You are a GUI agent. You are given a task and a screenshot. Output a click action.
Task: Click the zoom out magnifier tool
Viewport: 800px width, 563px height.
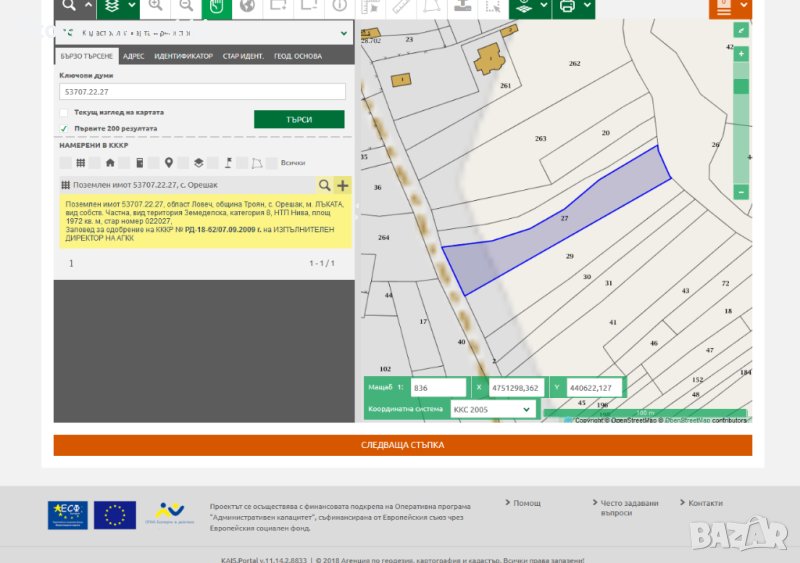[x=185, y=6]
